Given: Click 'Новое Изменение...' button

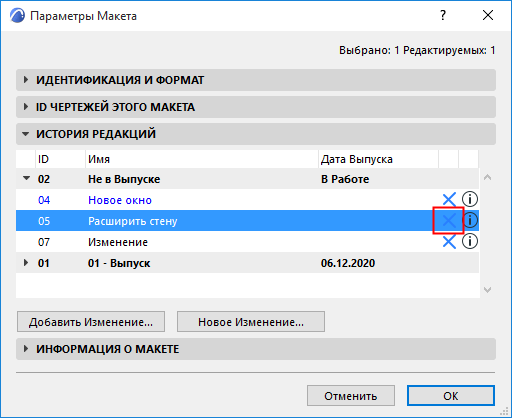Looking at the screenshot, I should (251, 322).
